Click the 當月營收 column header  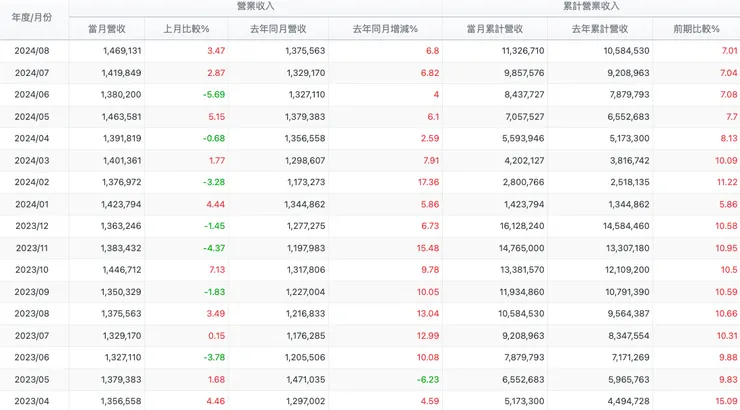[107, 29]
